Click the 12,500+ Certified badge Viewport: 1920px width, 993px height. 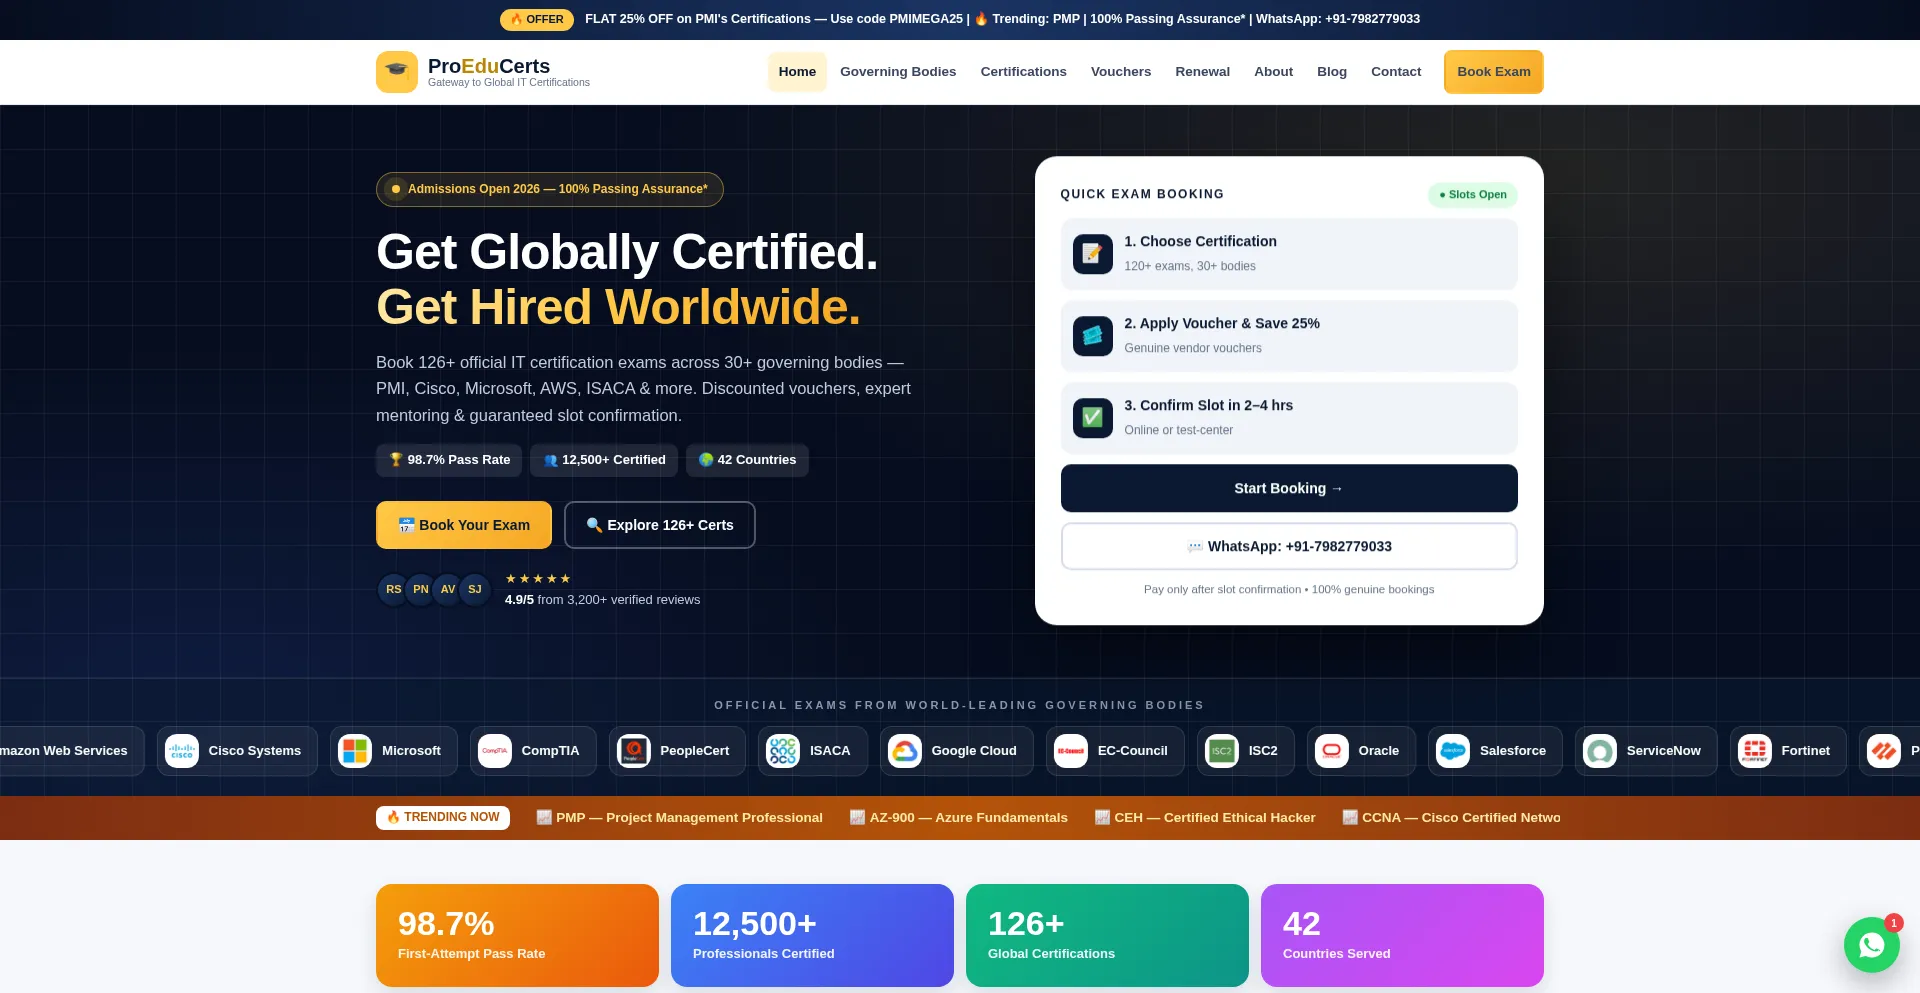[x=604, y=460]
